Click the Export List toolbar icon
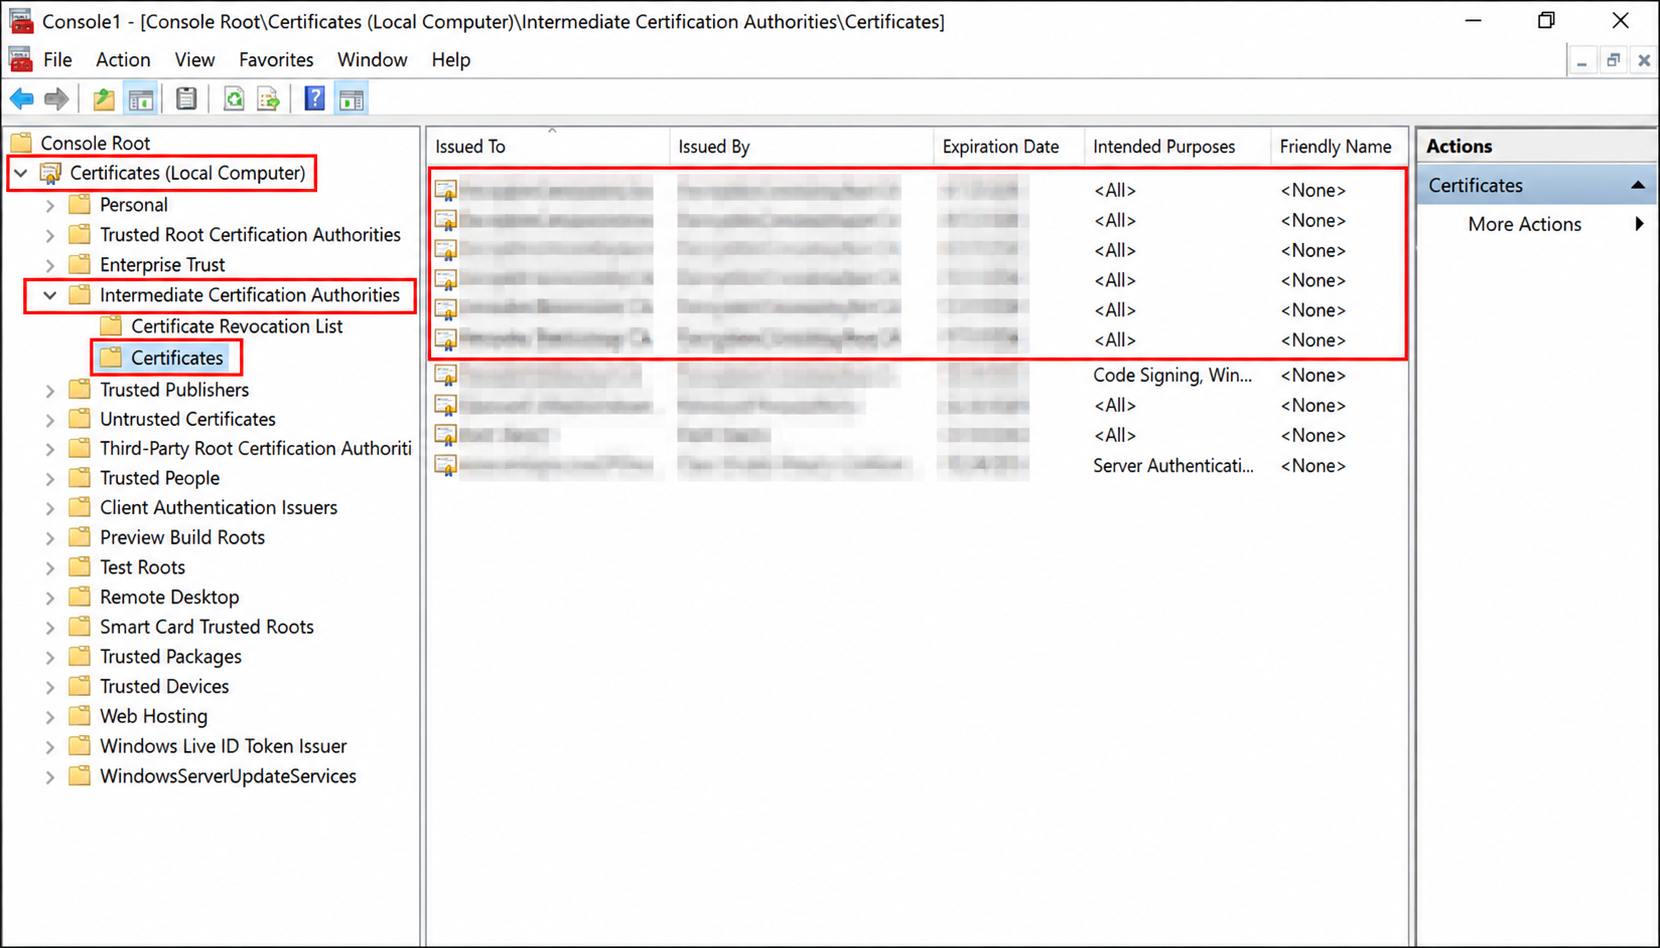 tap(268, 99)
